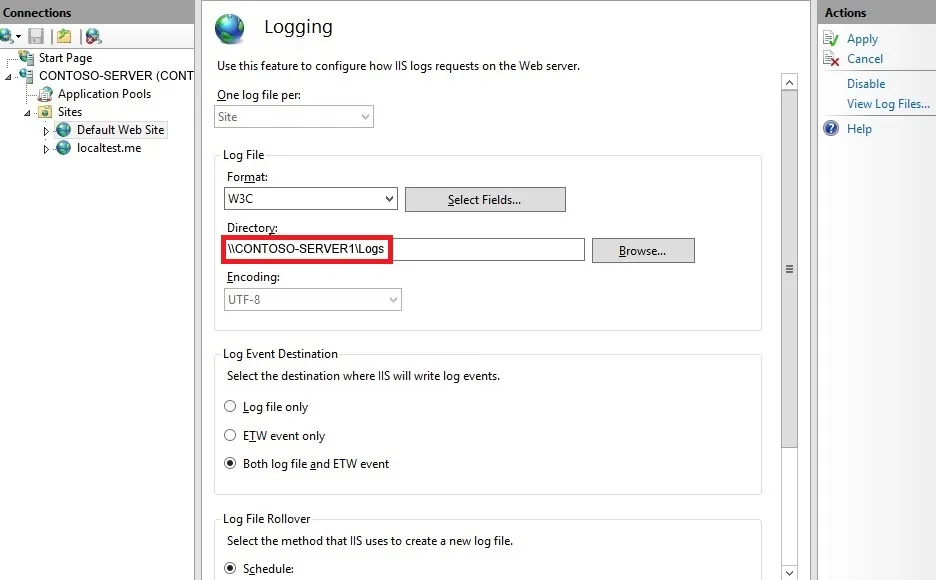
Task: Click the localtest.me globe icon
Action: coord(63,148)
